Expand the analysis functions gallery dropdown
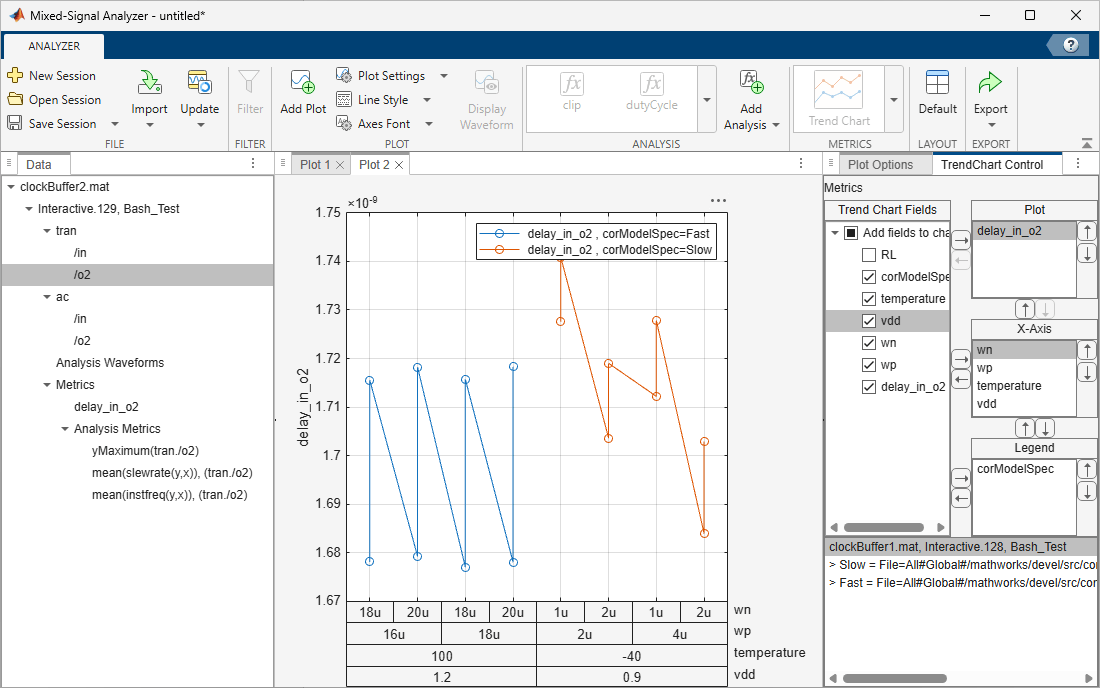 [706, 100]
